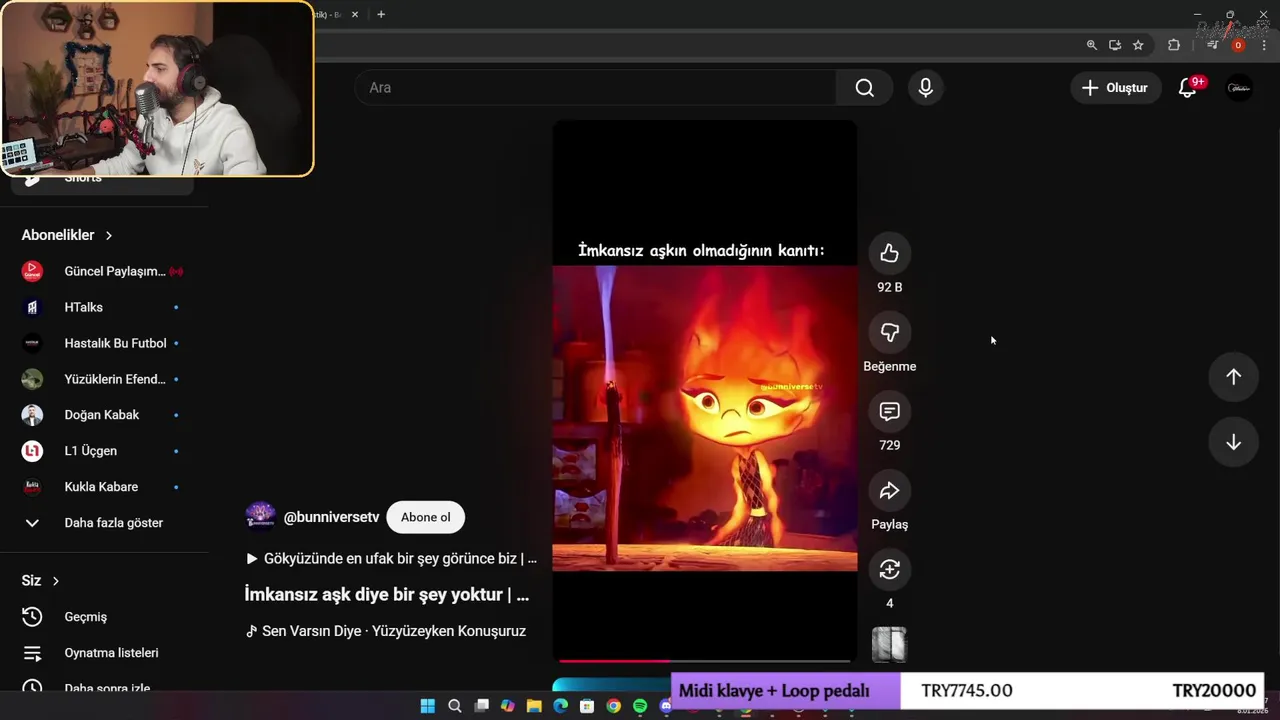
Task: Click the remix icon with count 4
Action: 889,570
